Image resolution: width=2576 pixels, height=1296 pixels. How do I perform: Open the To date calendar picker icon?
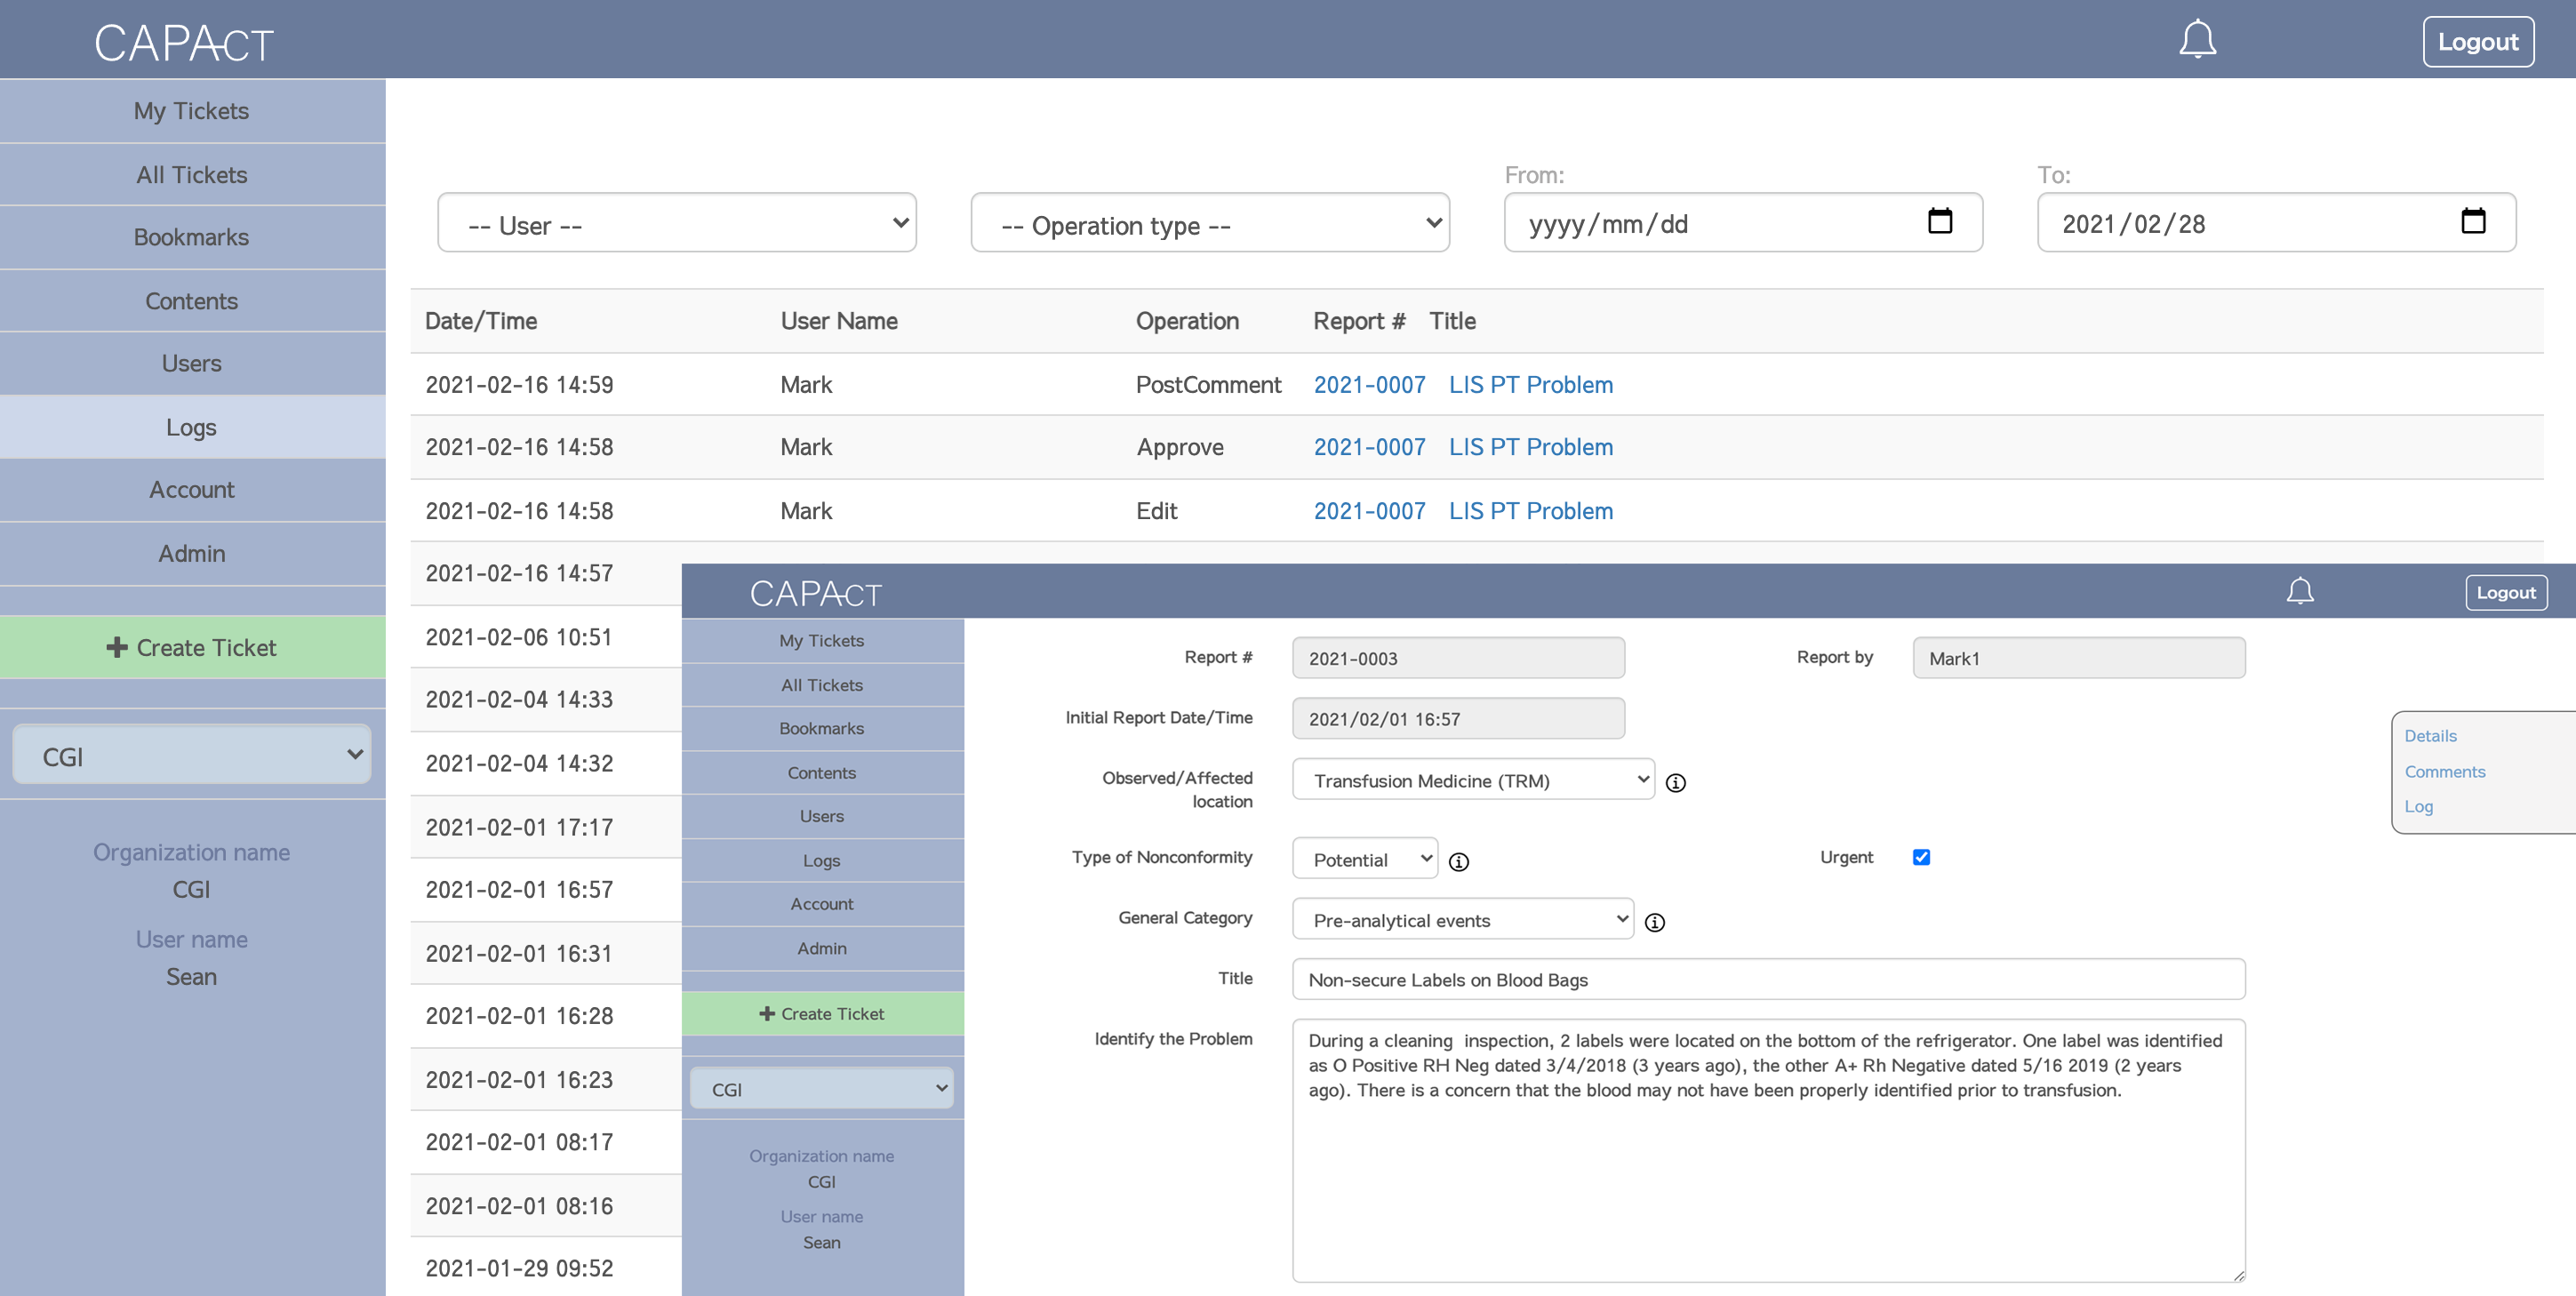[x=2472, y=221]
